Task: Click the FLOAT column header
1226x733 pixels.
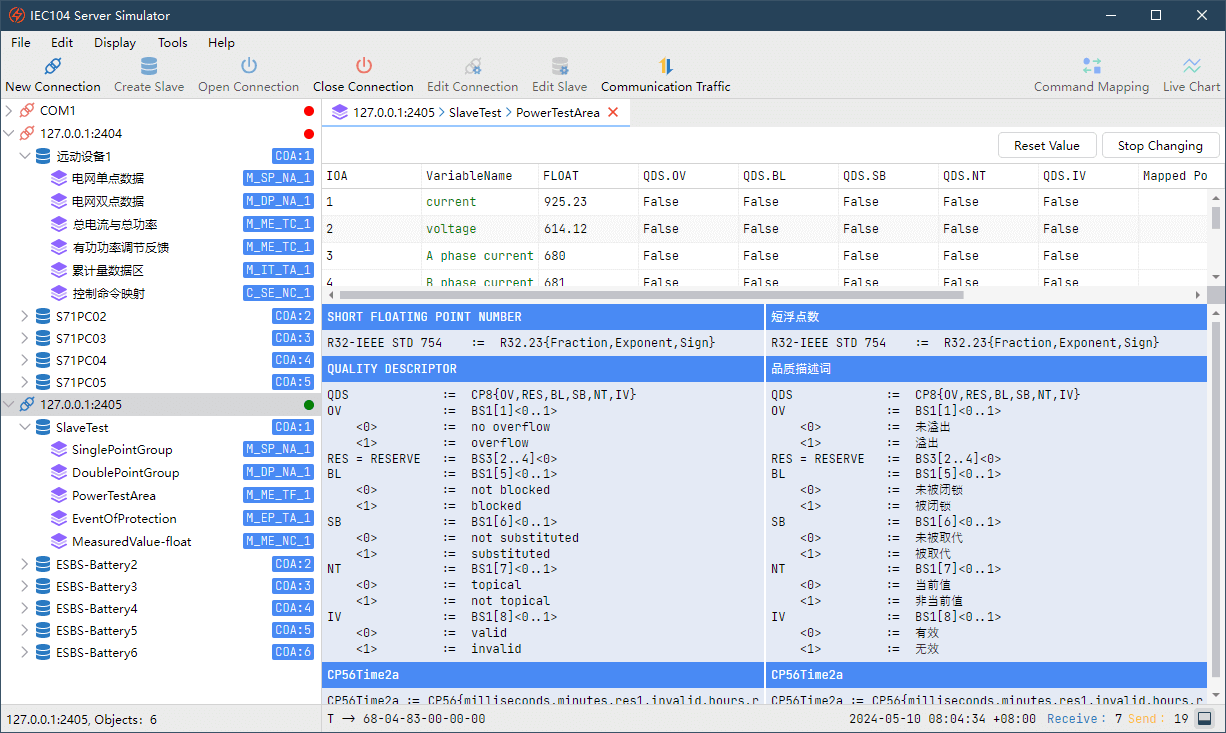Action: tap(588, 176)
